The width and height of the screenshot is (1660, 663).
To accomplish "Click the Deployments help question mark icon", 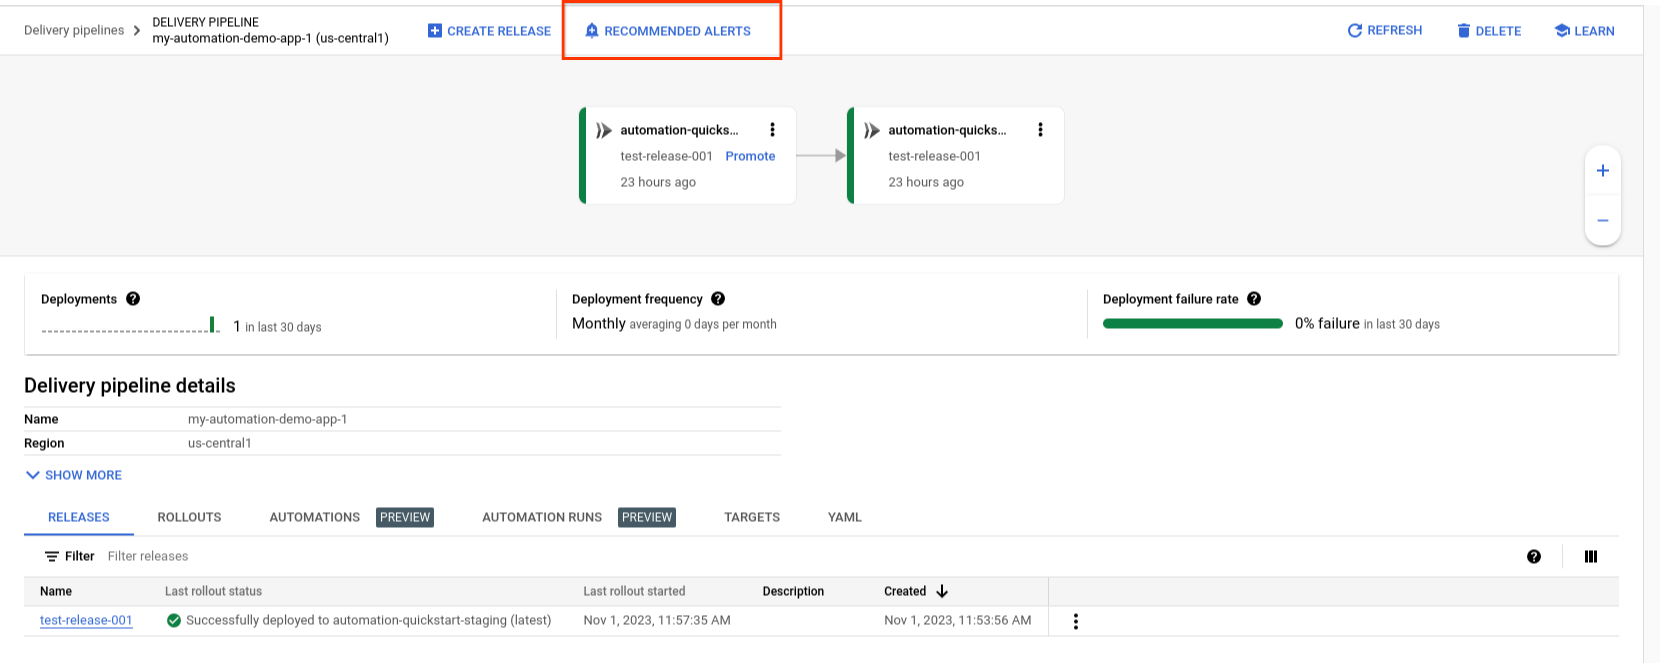I will click(133, 299).
